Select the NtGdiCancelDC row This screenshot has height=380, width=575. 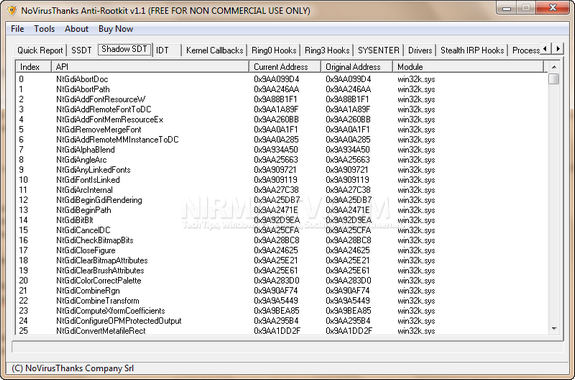(x=281, y=230)
